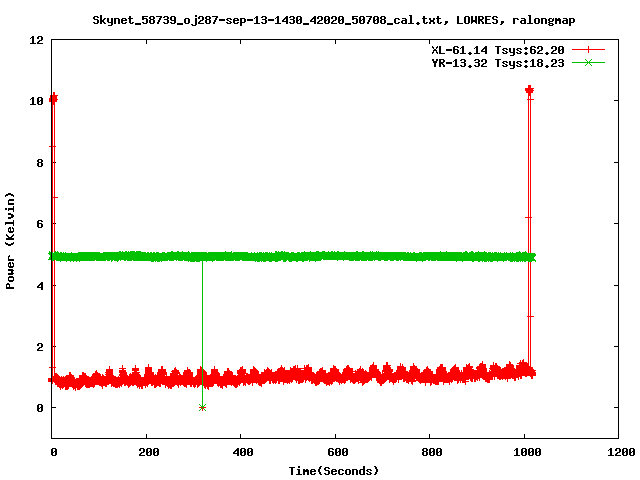The image size is (640, 480).
Task: Click the x-axis tick label 400
Action: (x=242, y=452)
